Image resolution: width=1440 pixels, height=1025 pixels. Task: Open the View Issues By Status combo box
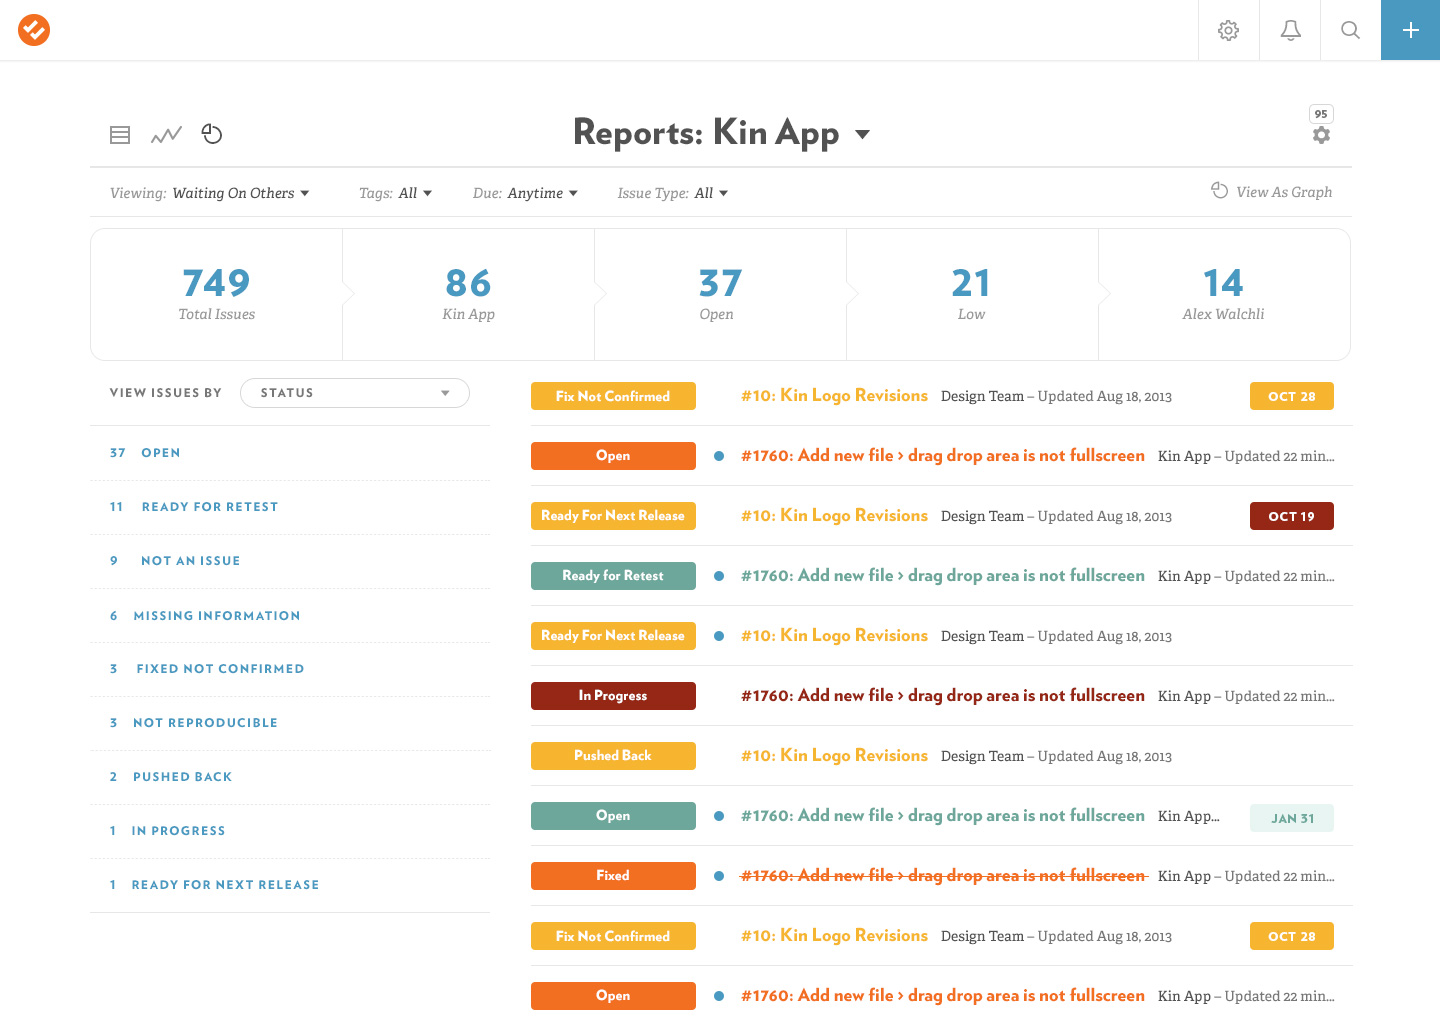click(354, 393)
